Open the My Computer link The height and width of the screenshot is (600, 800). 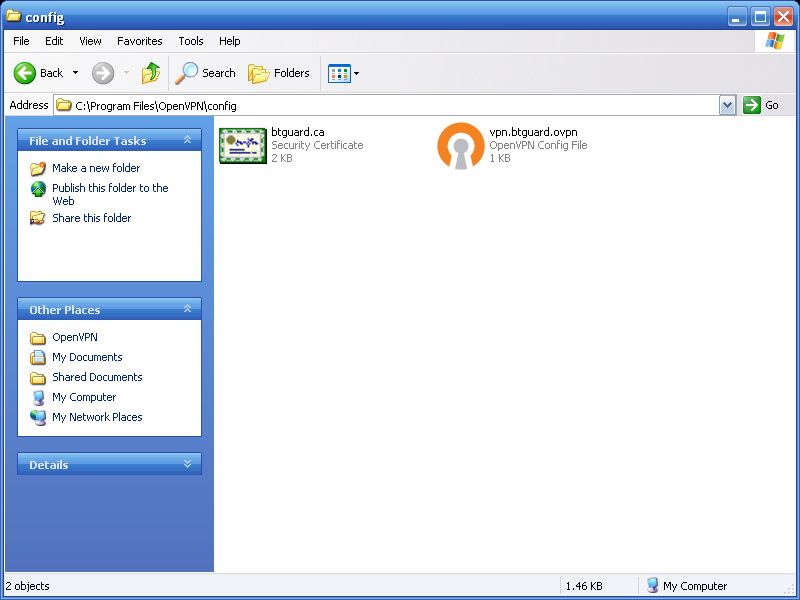point(84,397)
